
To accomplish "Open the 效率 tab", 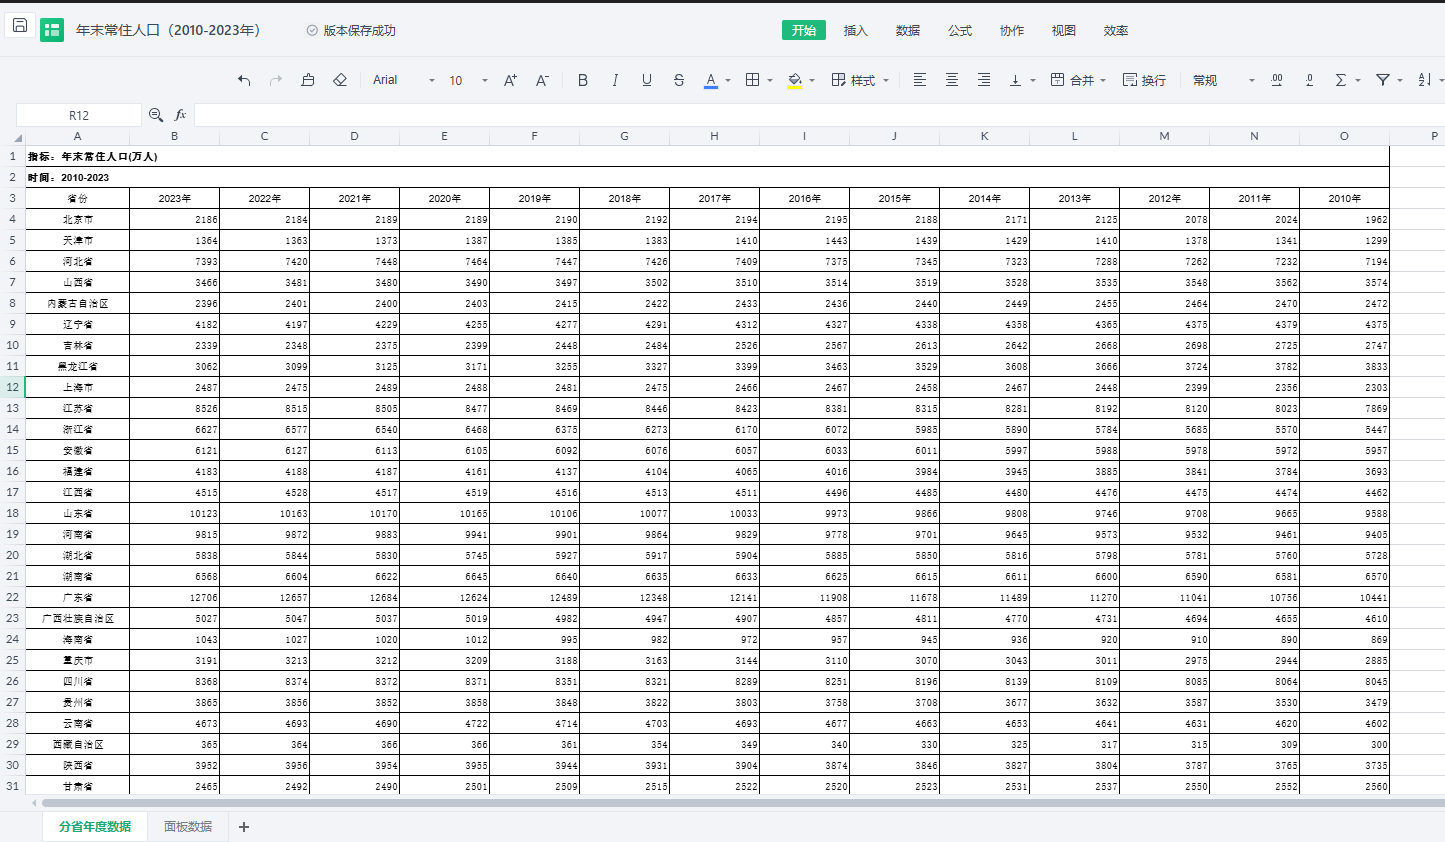I will coord(1116,30).
